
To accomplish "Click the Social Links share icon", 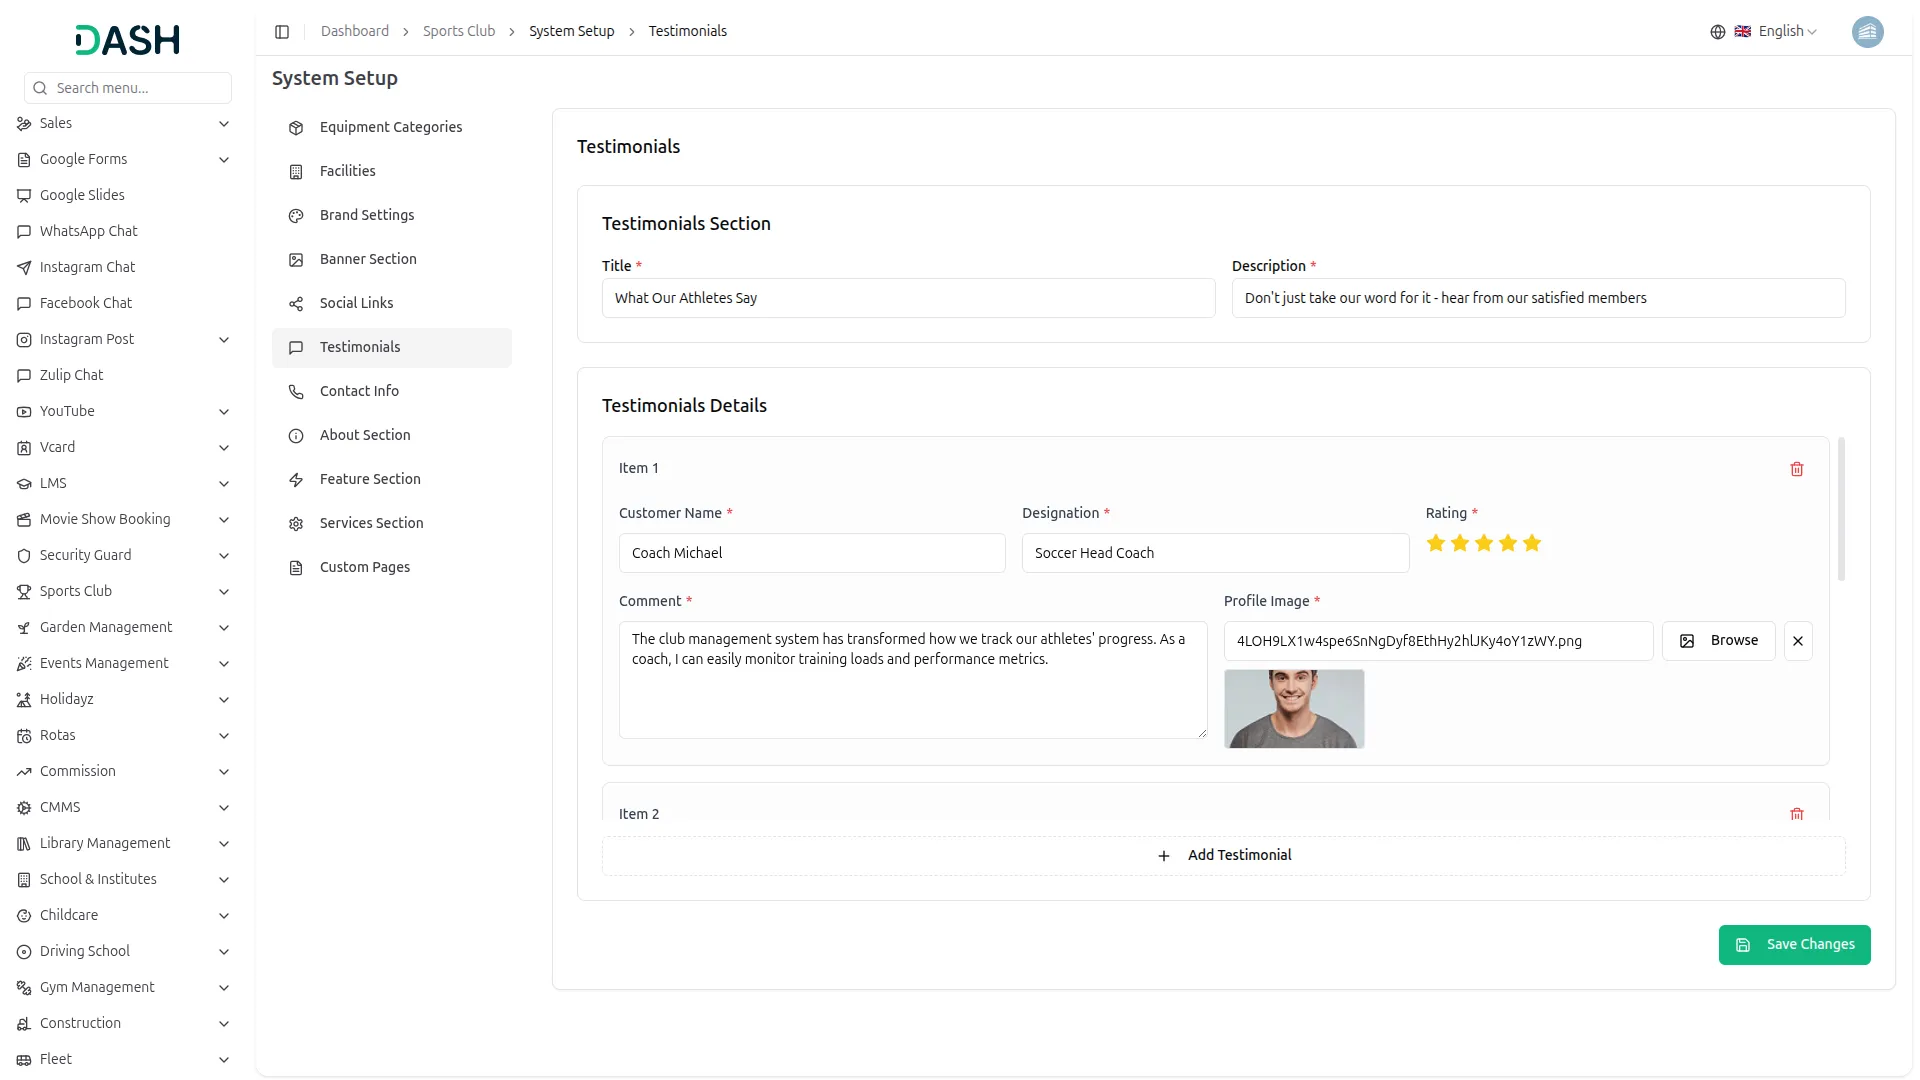I will click(x=296, y=304).
